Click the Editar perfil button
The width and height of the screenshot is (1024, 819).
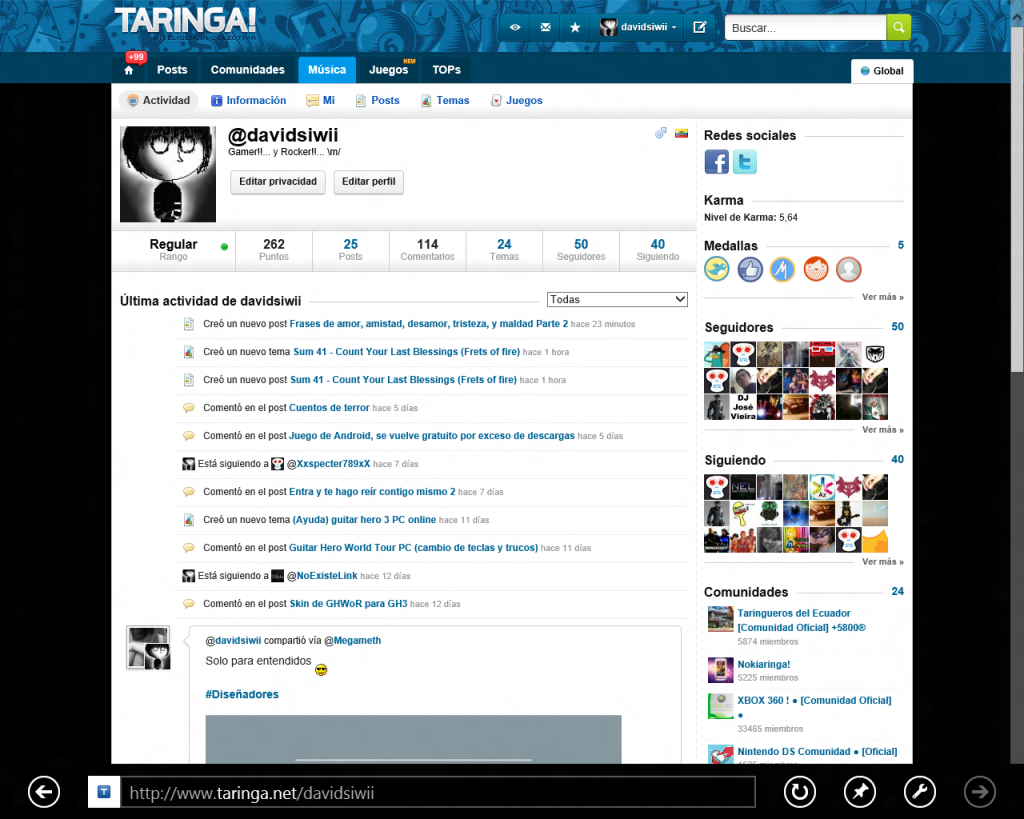coord(368,182)
